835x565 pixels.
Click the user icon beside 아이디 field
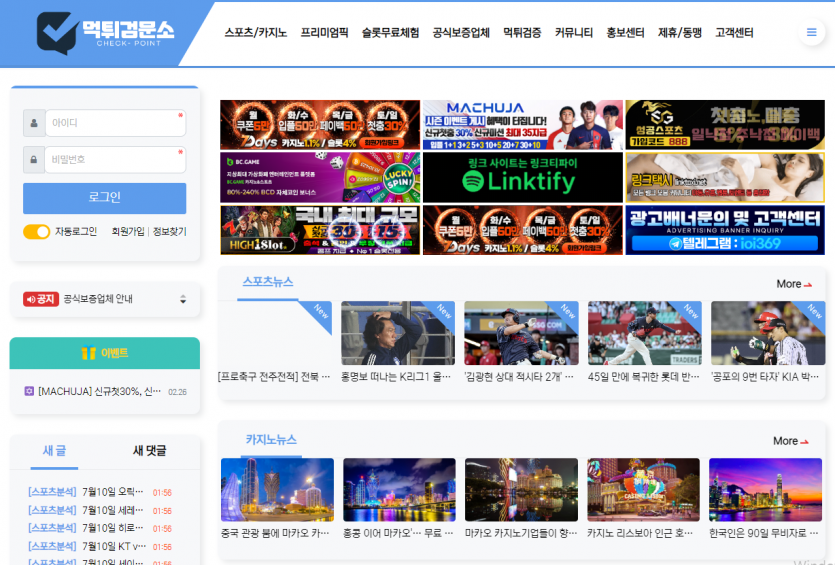point(34,123)
